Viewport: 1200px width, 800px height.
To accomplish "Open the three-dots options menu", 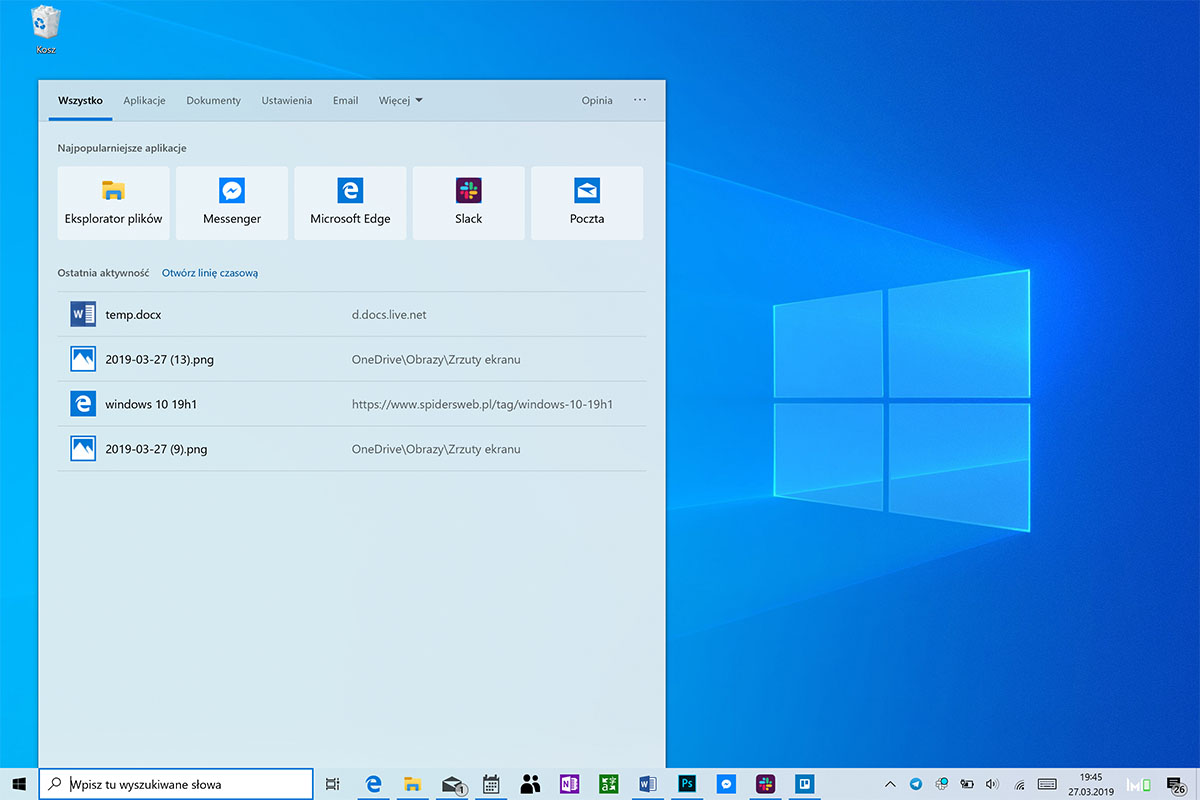I will (640, 100).
